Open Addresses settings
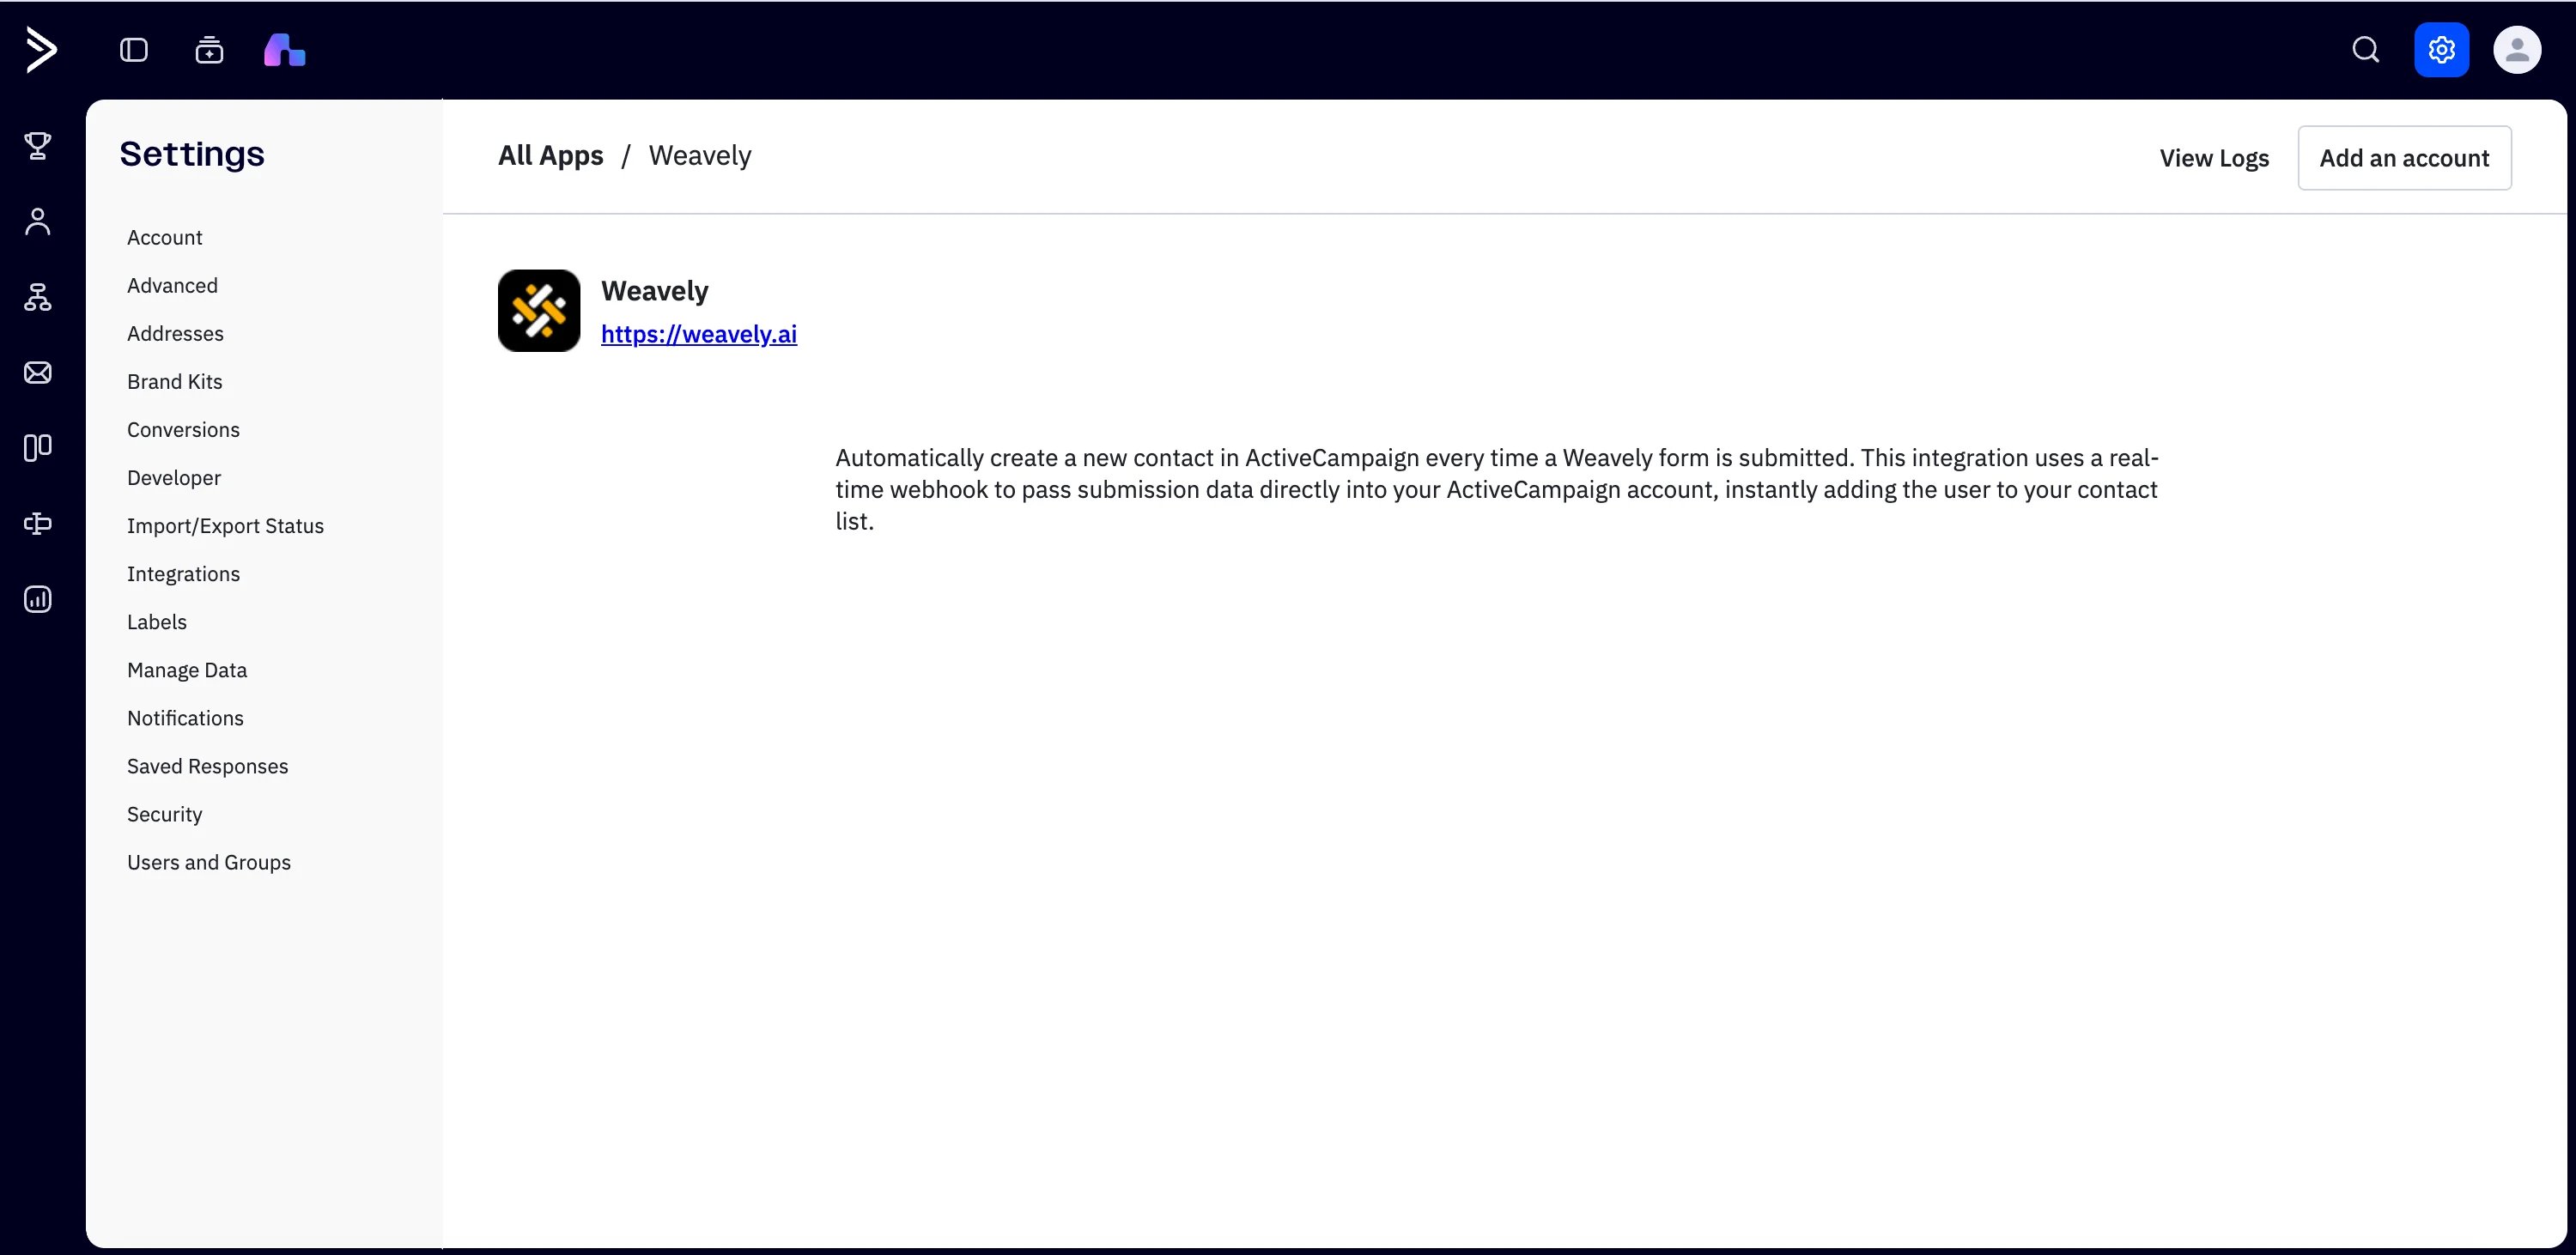Screen dimensions: 2576x1255 pyautogui.click(x=175, y=333)
